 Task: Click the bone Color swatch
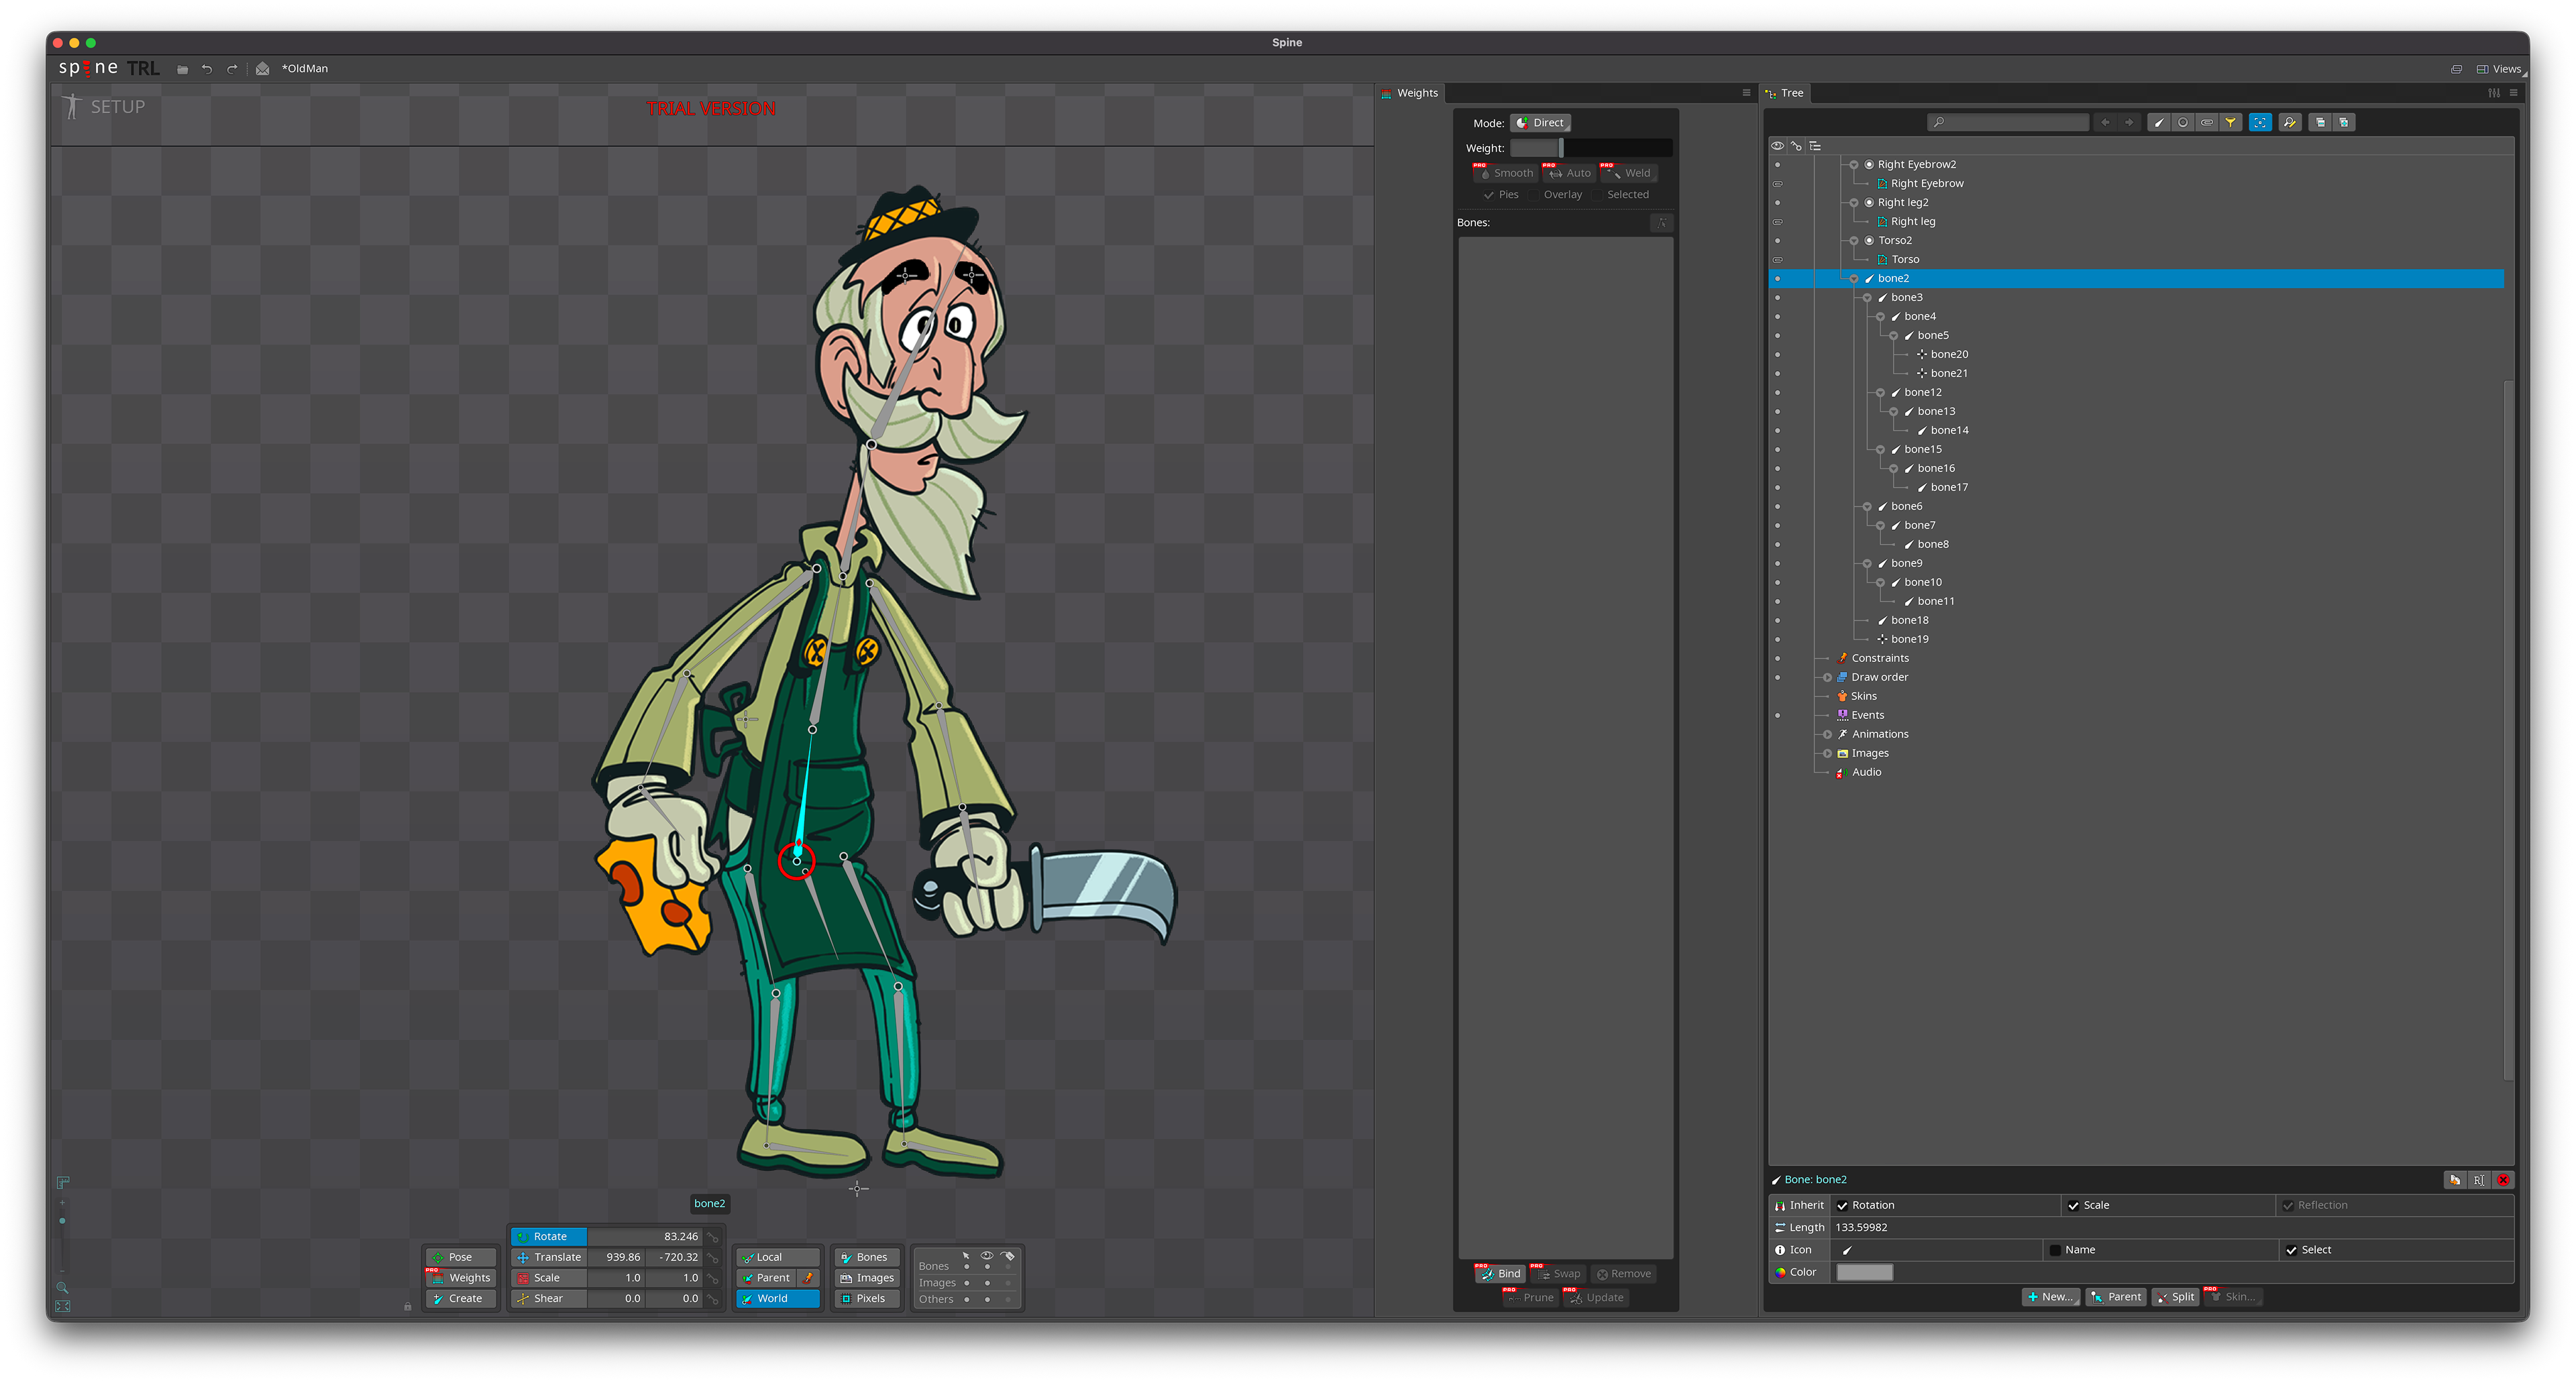pyautogui.click(x=1864, y=1272)
